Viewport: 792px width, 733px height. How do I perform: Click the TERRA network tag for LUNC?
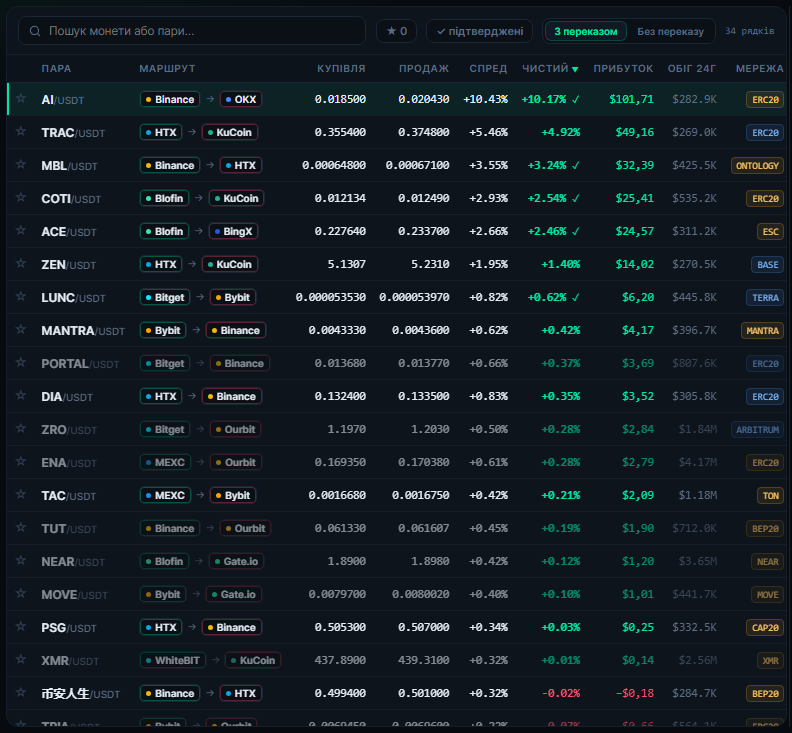click(765, 298)
